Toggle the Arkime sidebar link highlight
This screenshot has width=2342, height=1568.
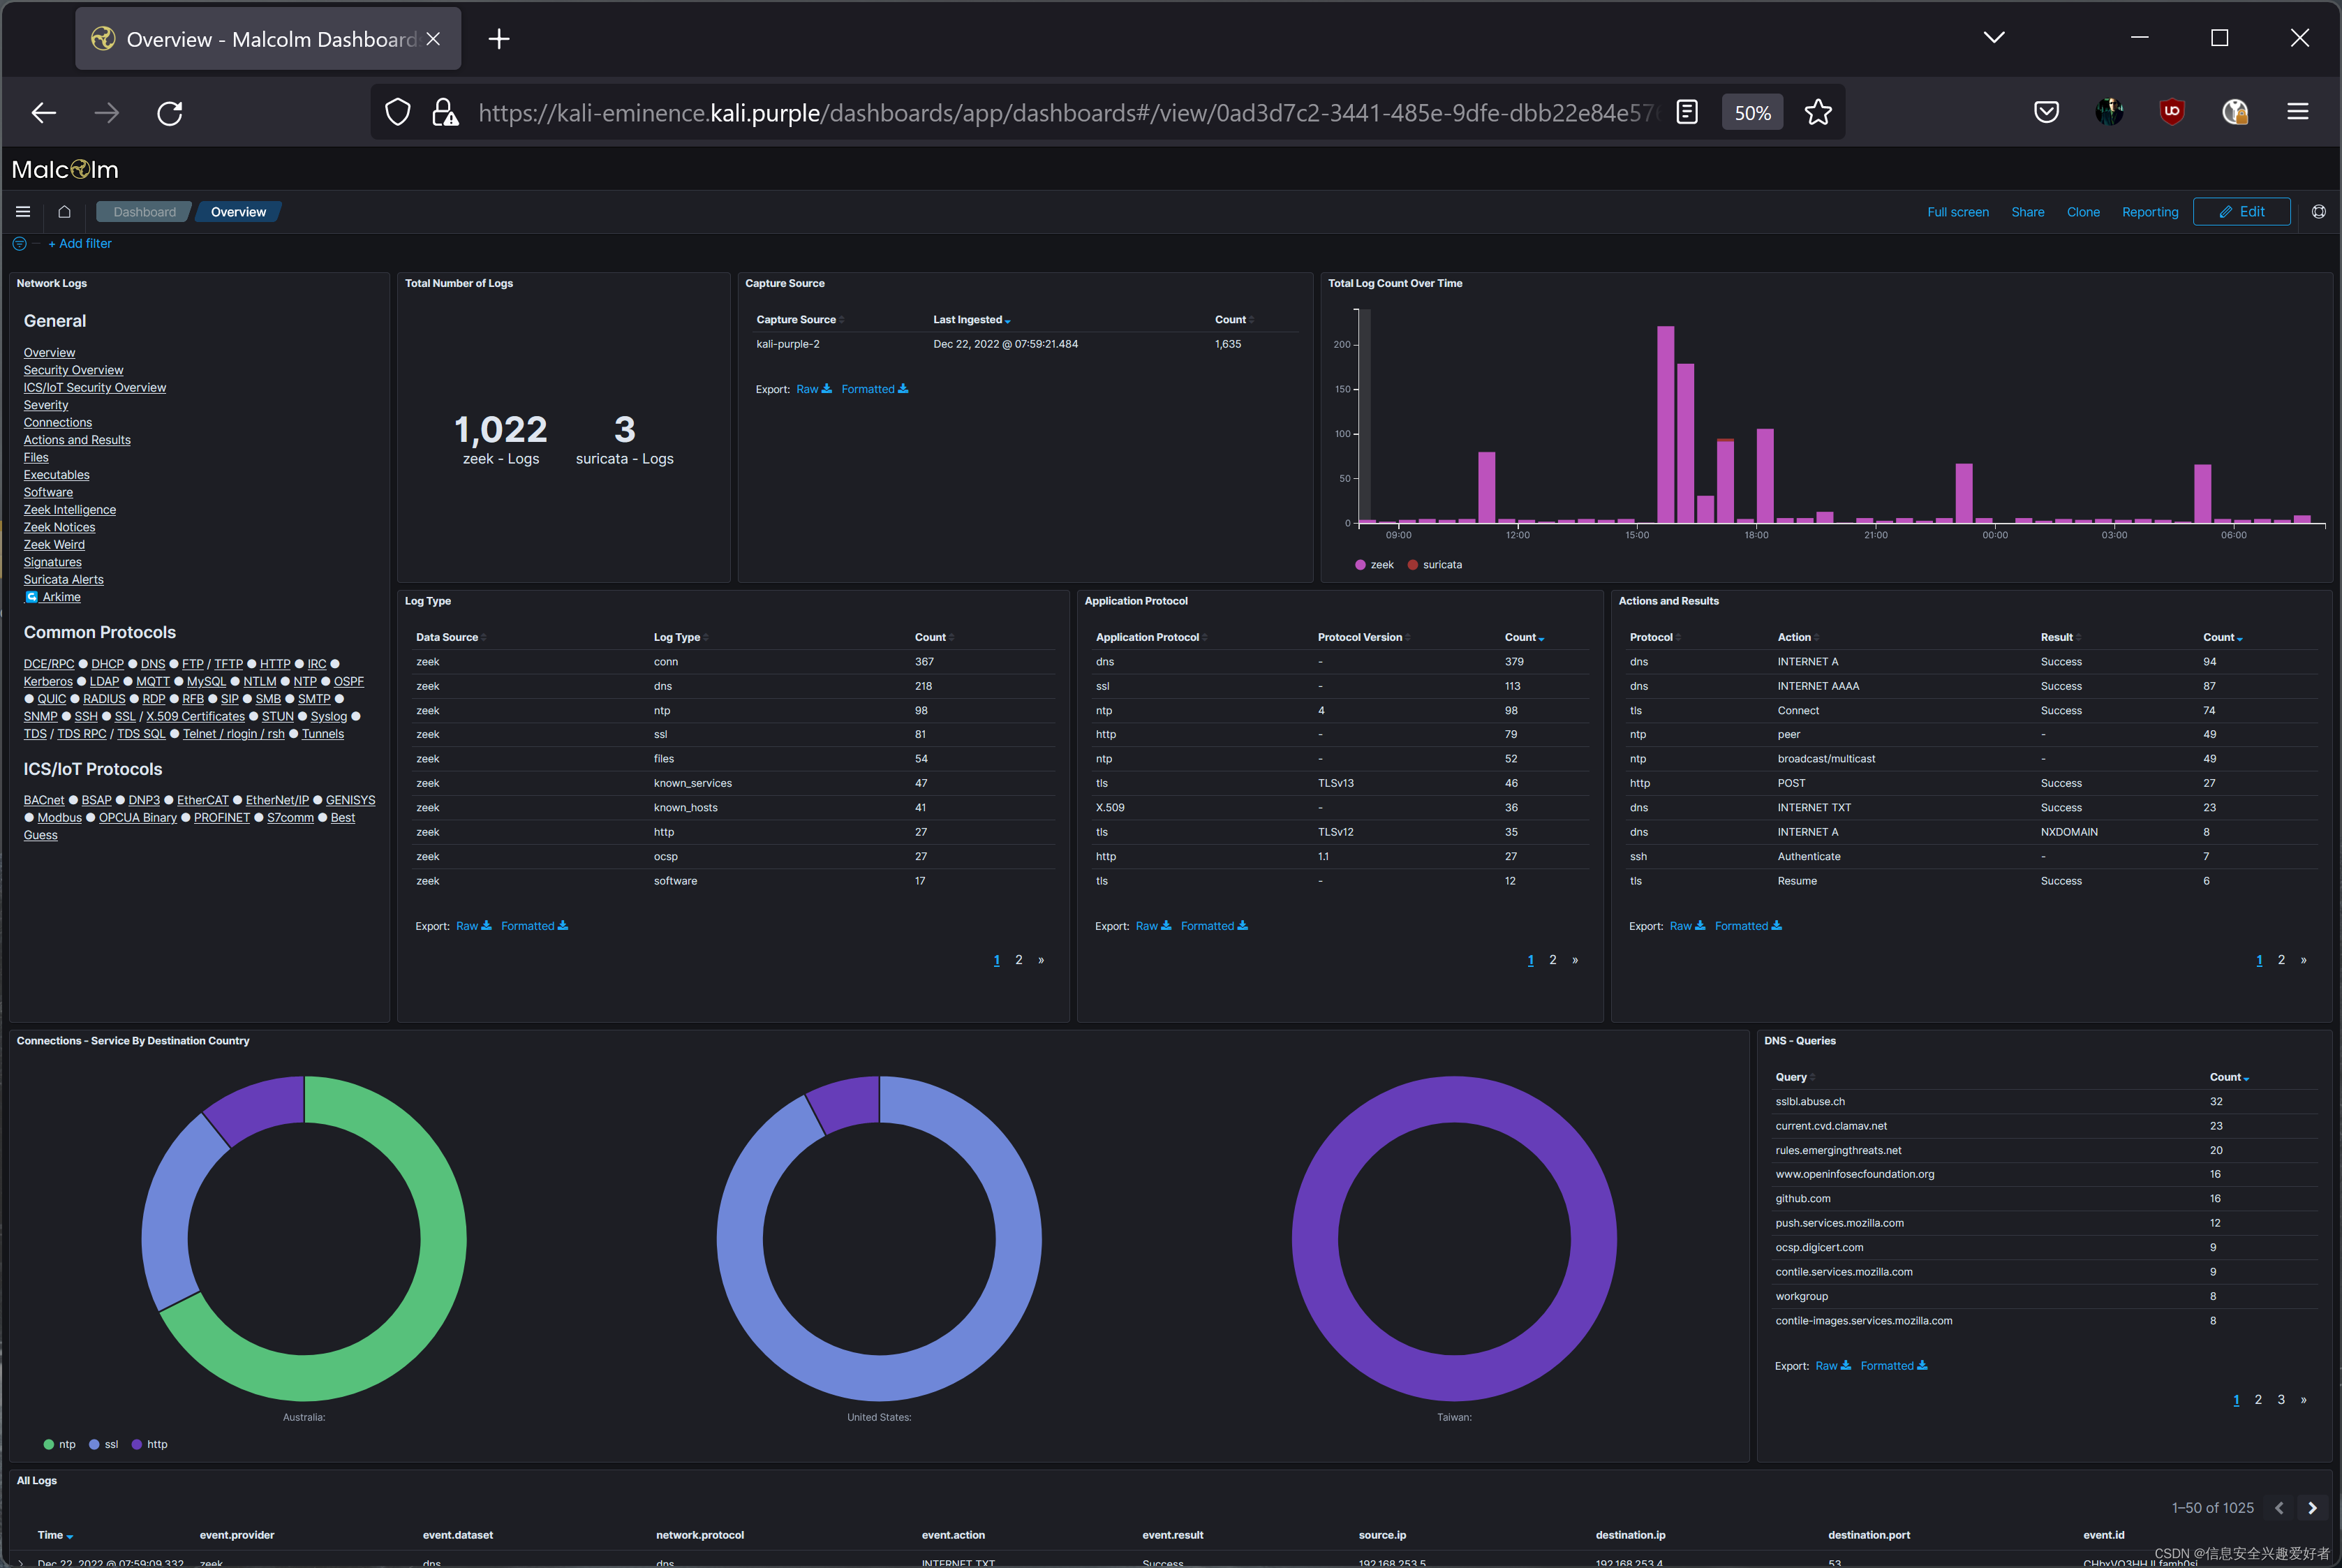pyautogui.click(x=63, y=597)
